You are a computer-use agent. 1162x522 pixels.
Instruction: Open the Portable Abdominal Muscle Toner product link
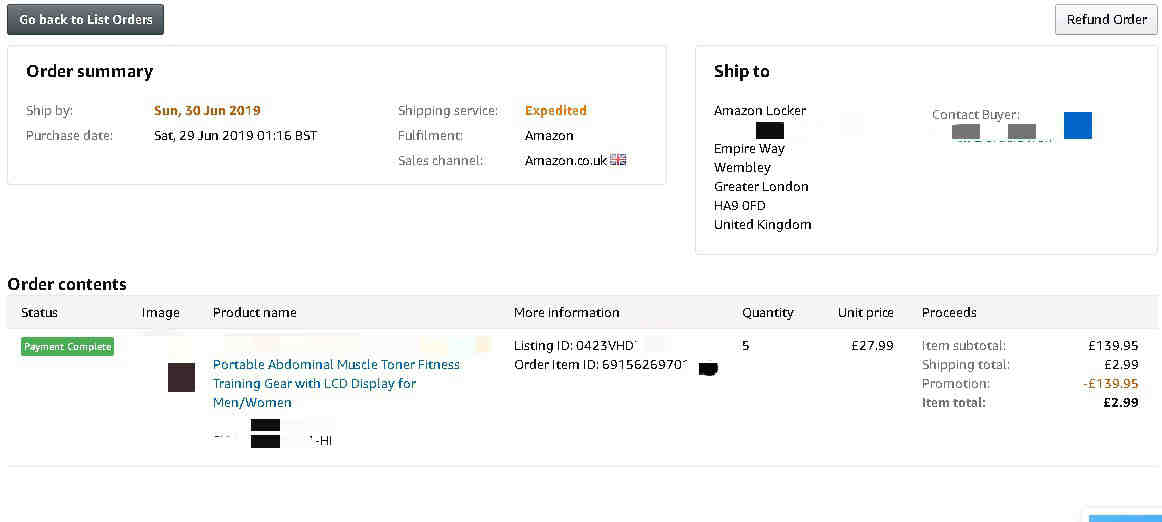pos(336,383)
